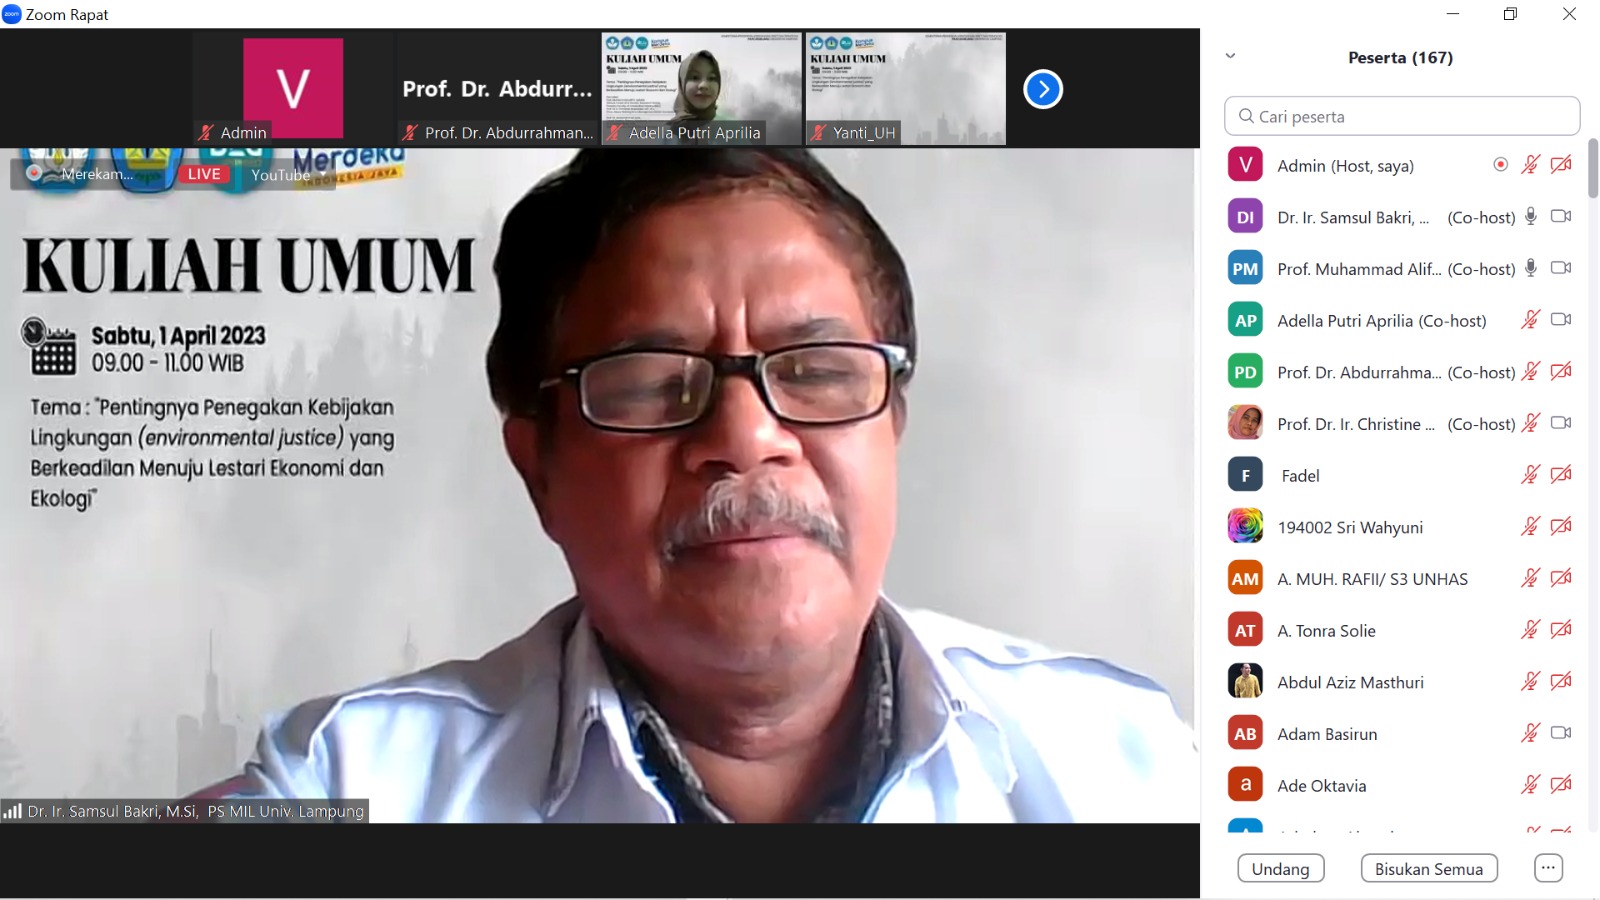The image size is (1600, 900).
Task: Click the AM avatar of A. MUH. RAFII
Action: click(1245, 579)
